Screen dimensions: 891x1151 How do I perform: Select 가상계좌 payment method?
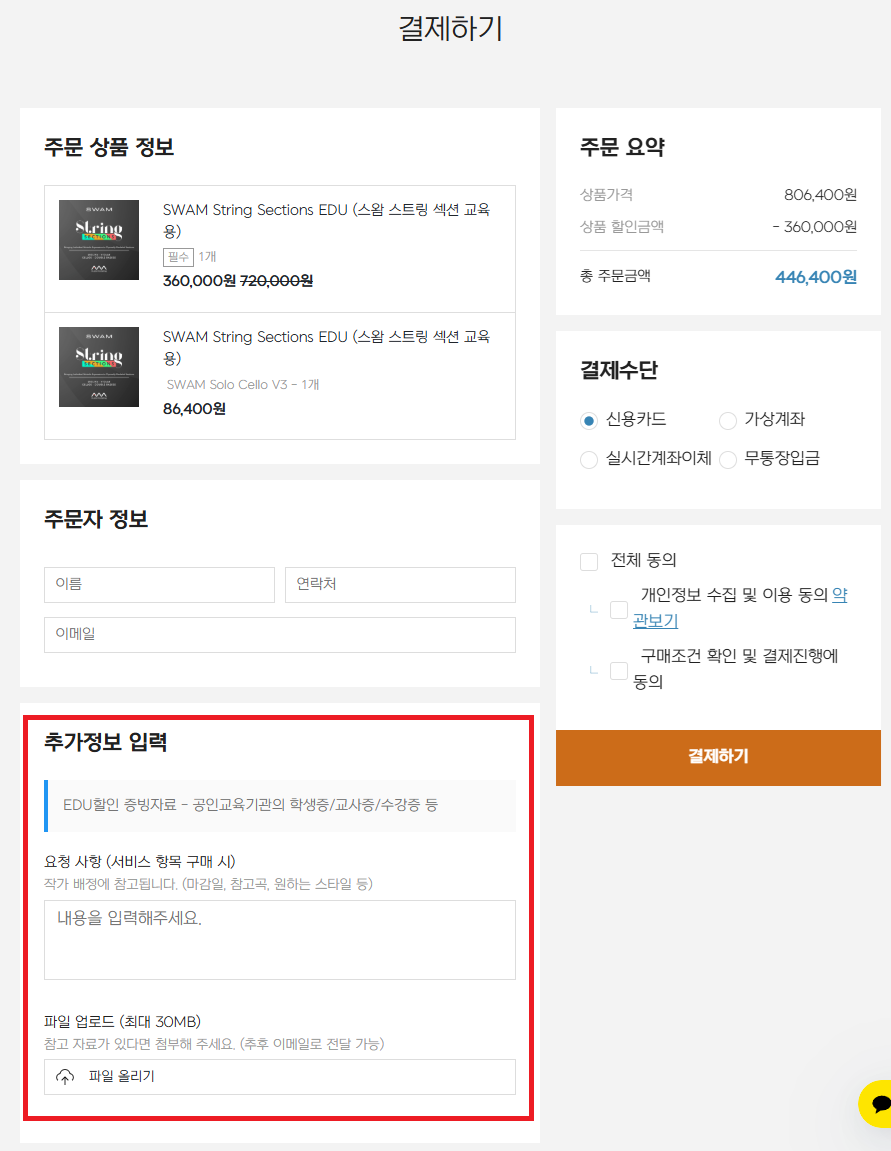[x=727, y=421]
